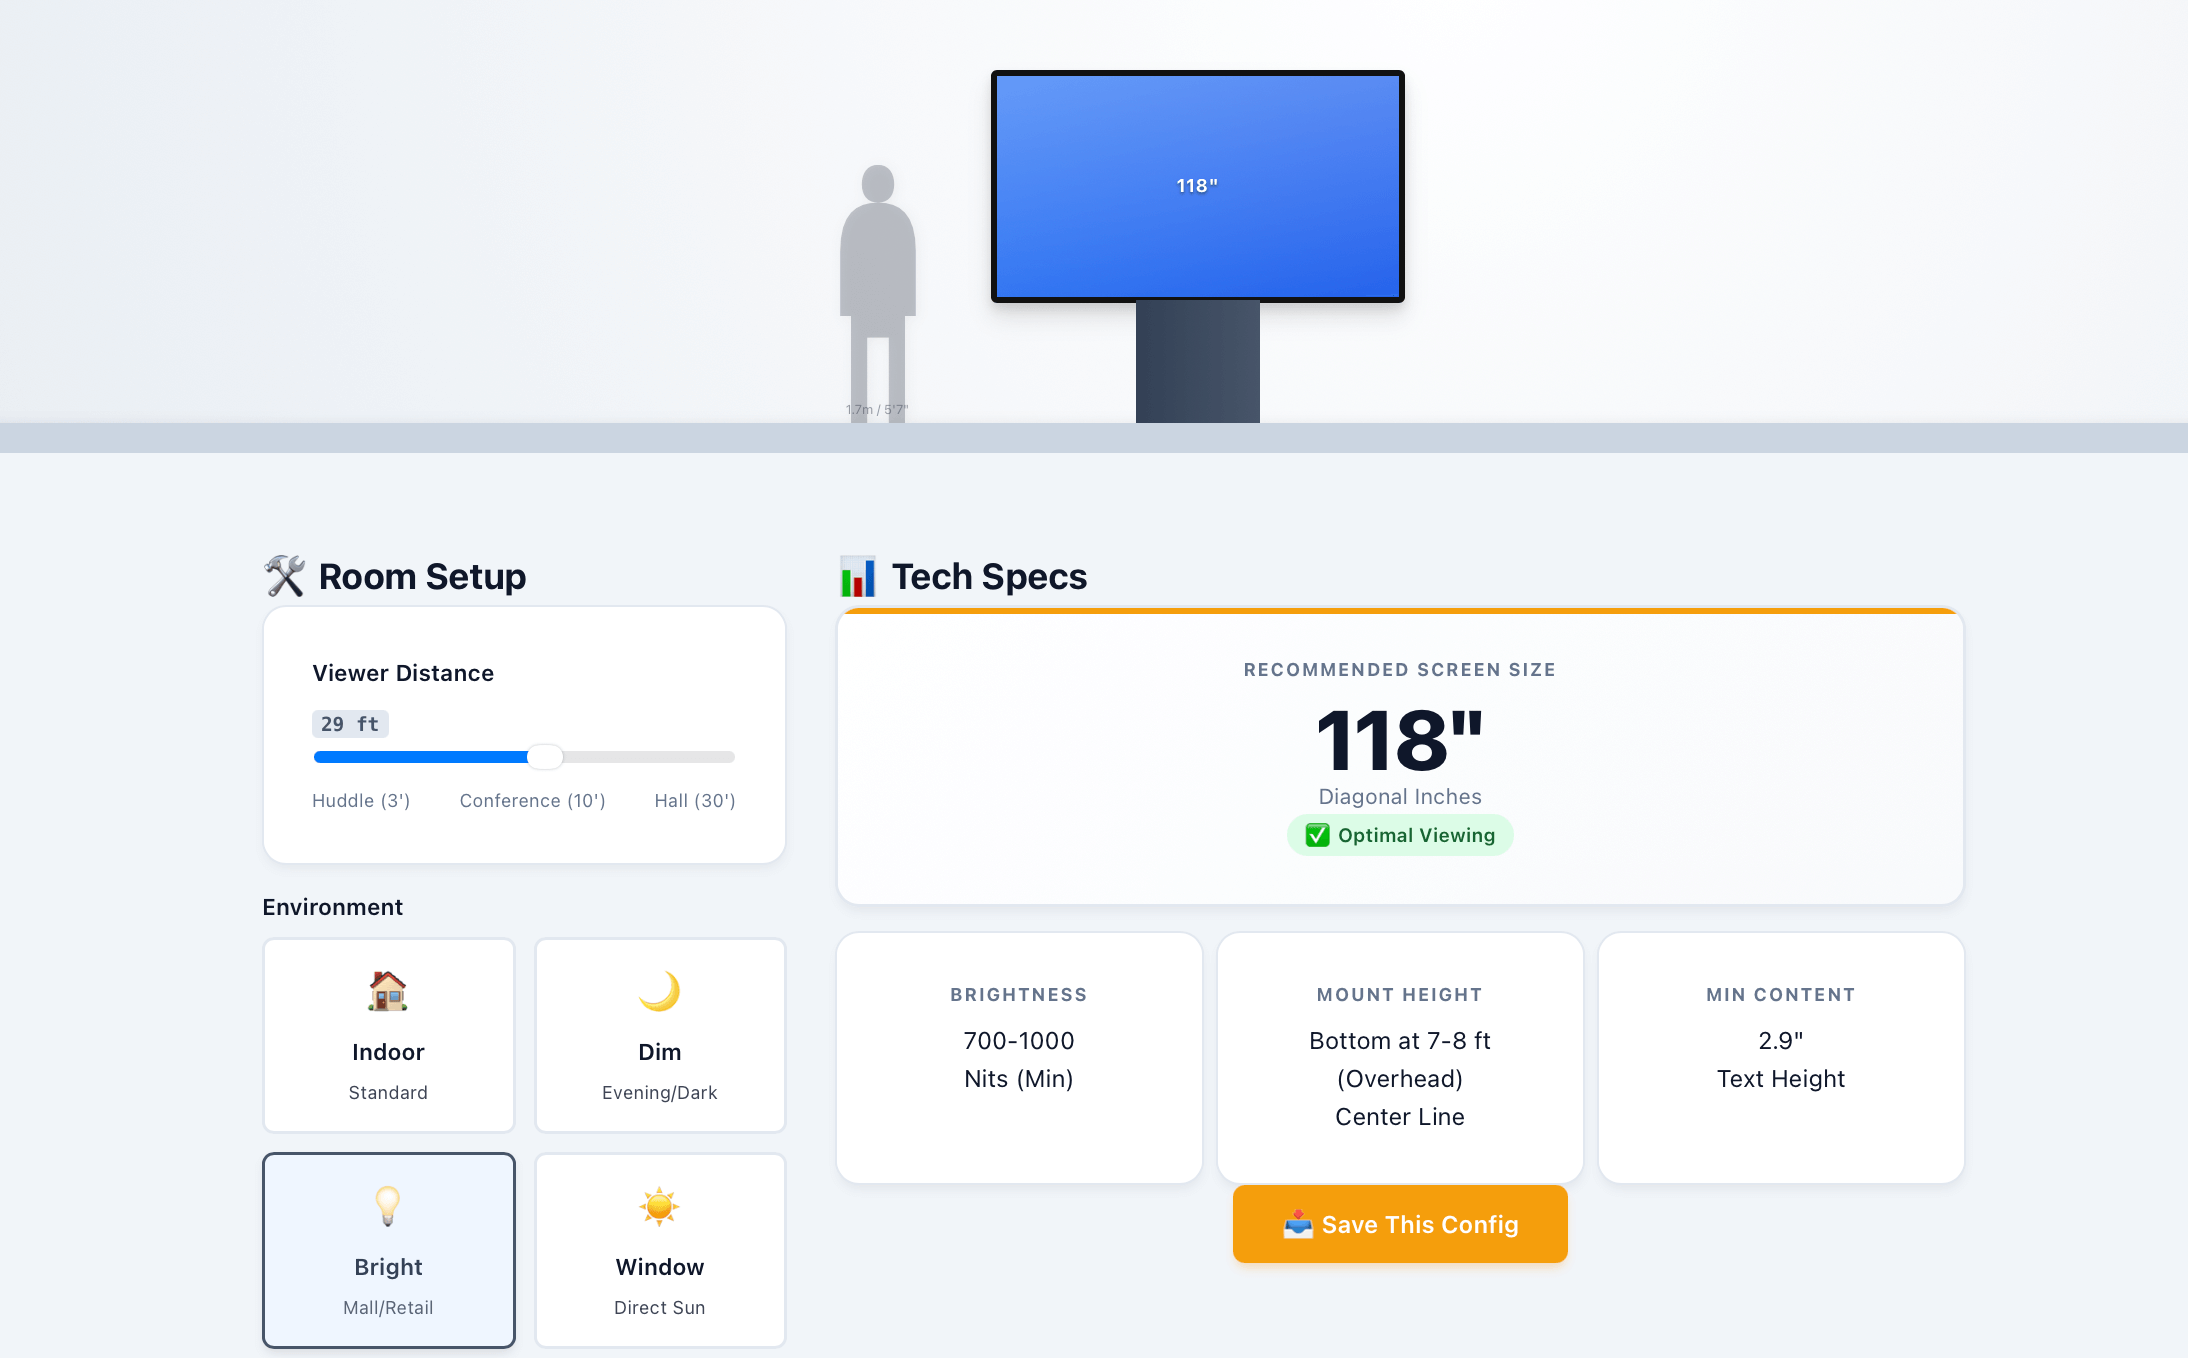Click the tools icon beside Room Setup
Viewport: 2188px width, 1358px height.
tap(285, 576)
